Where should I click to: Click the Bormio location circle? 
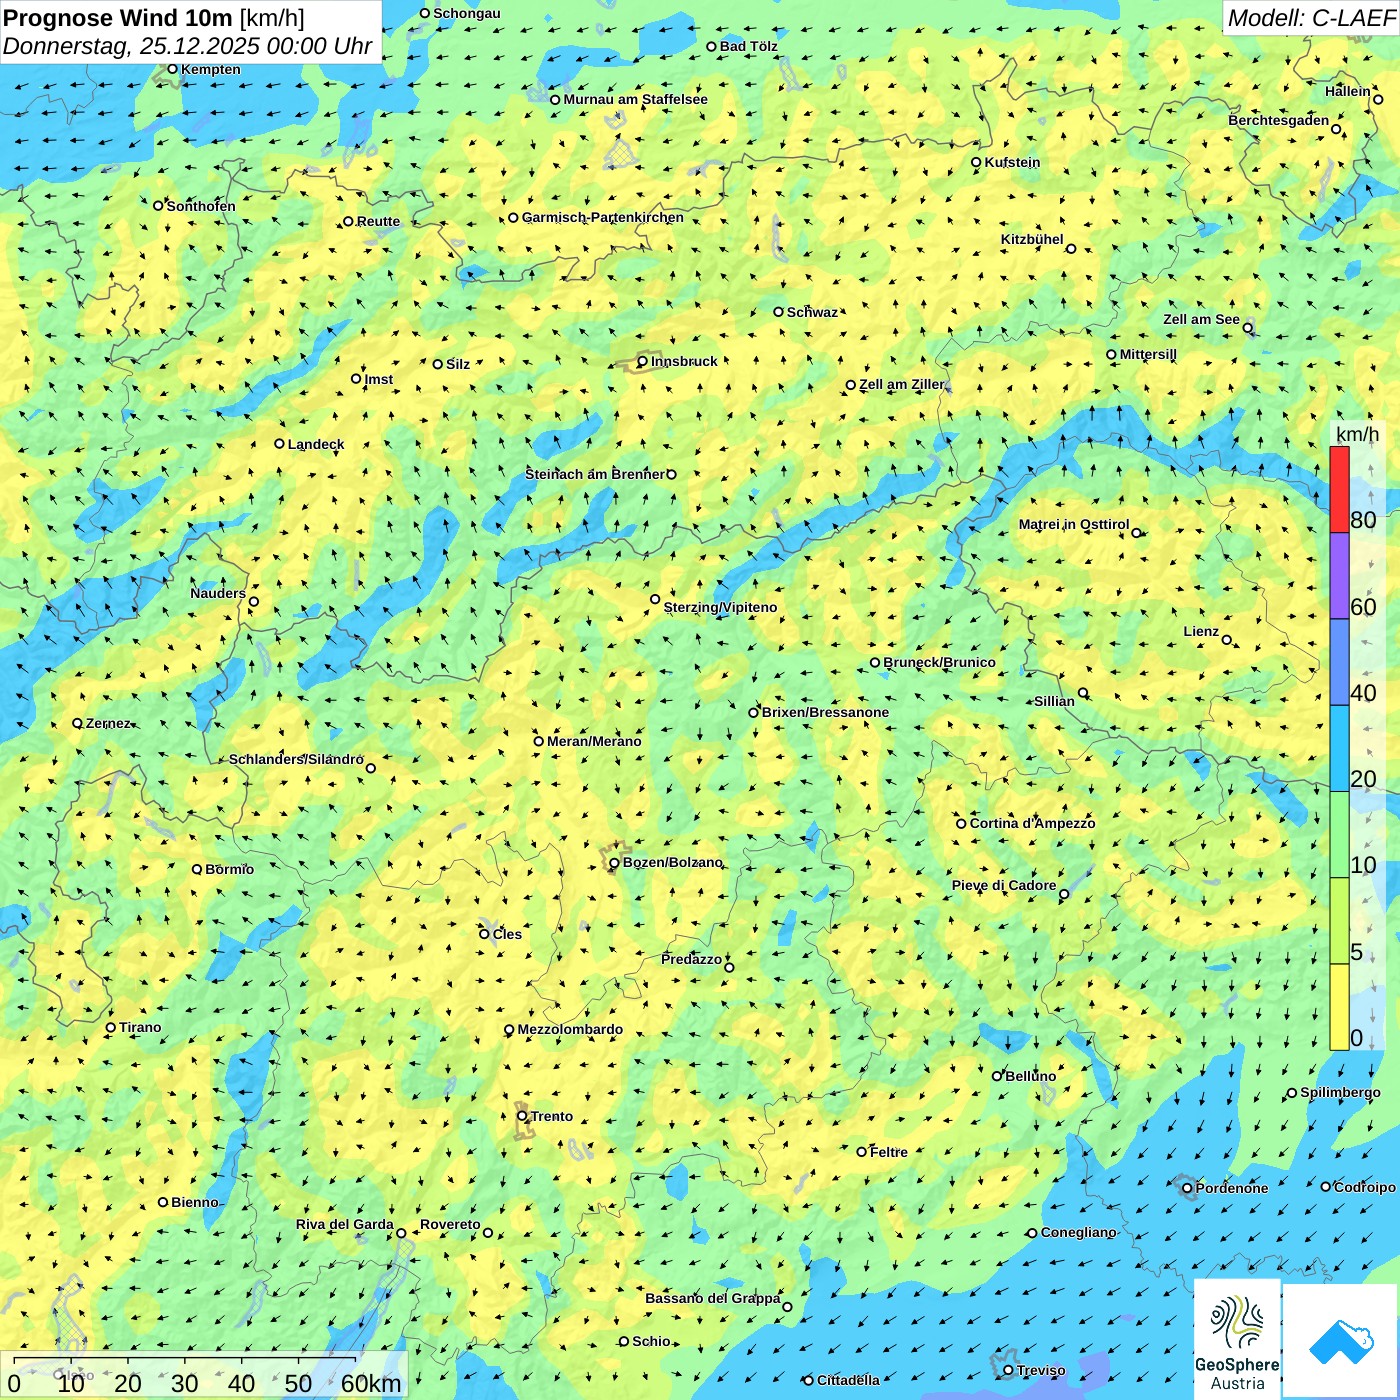(197, 869)
